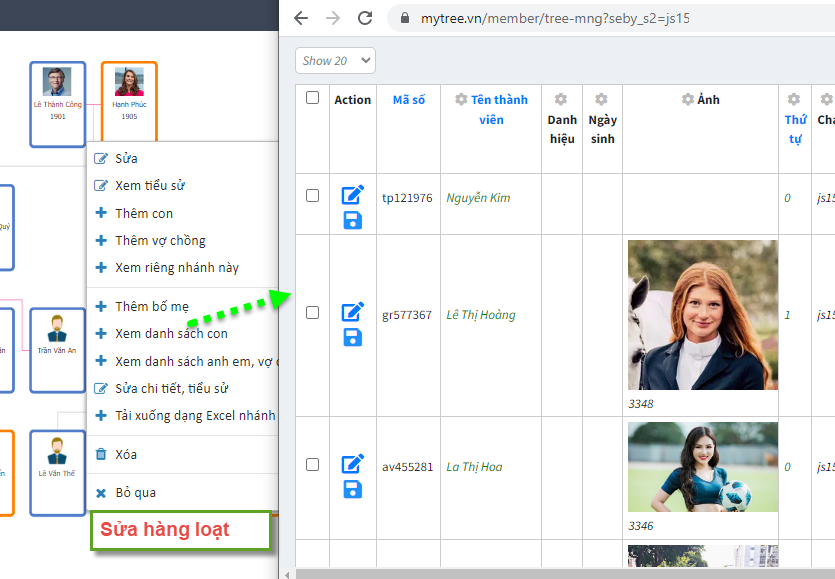Image resolution: width=835 pixels, height=579 pixels.
Task: Check the checkbox for row tp121976
Action: tap(313, 196)
